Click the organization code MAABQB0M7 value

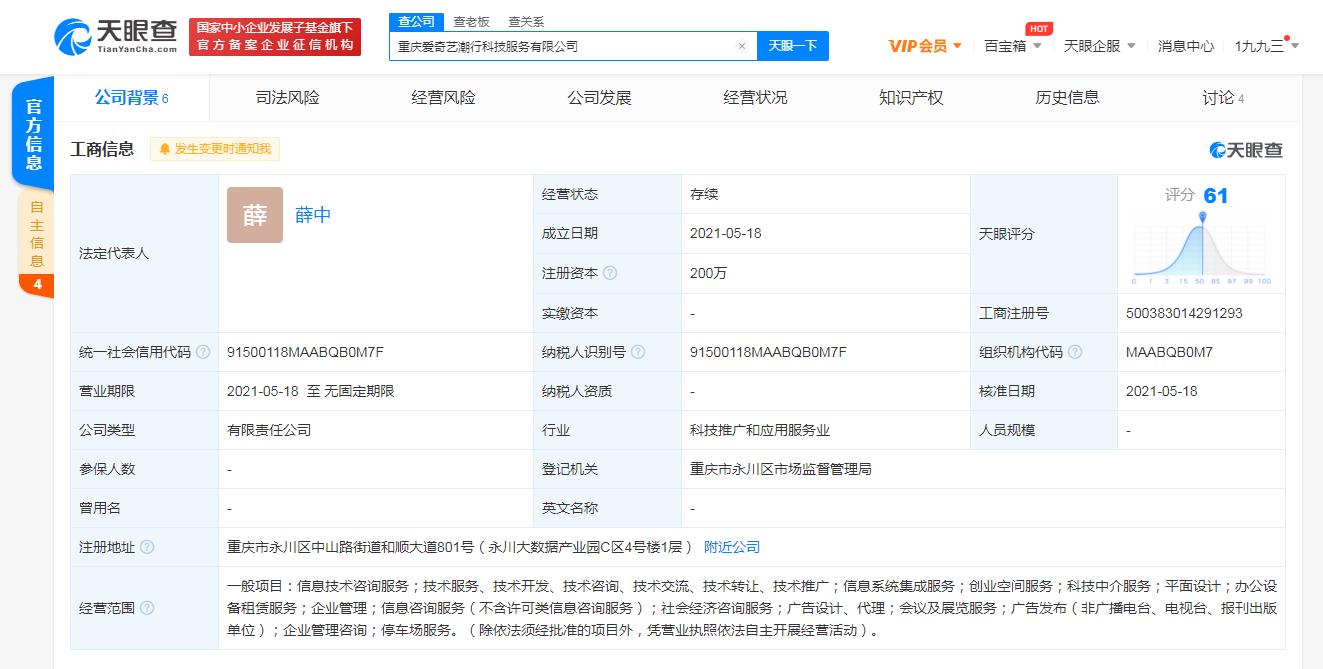point(1169,352)
